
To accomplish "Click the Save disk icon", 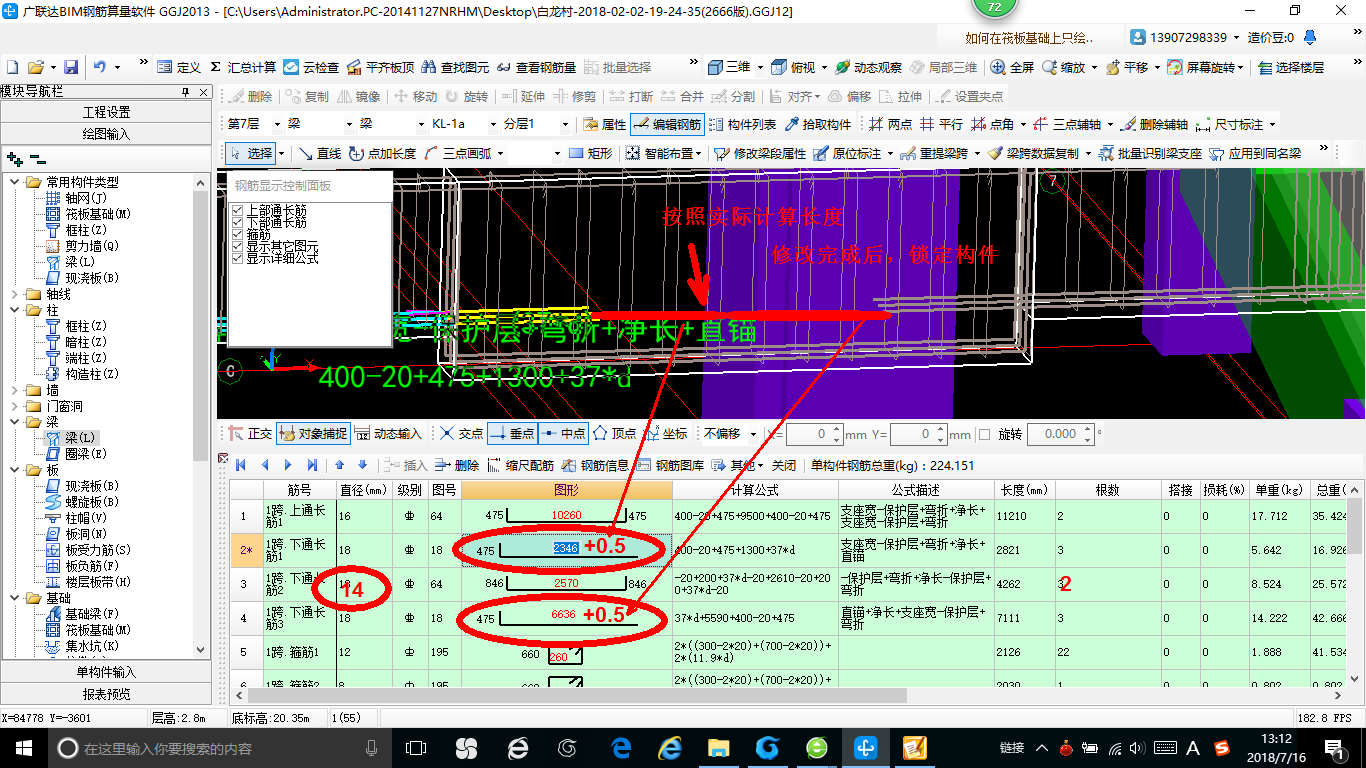I will click(x=70, y=67).
